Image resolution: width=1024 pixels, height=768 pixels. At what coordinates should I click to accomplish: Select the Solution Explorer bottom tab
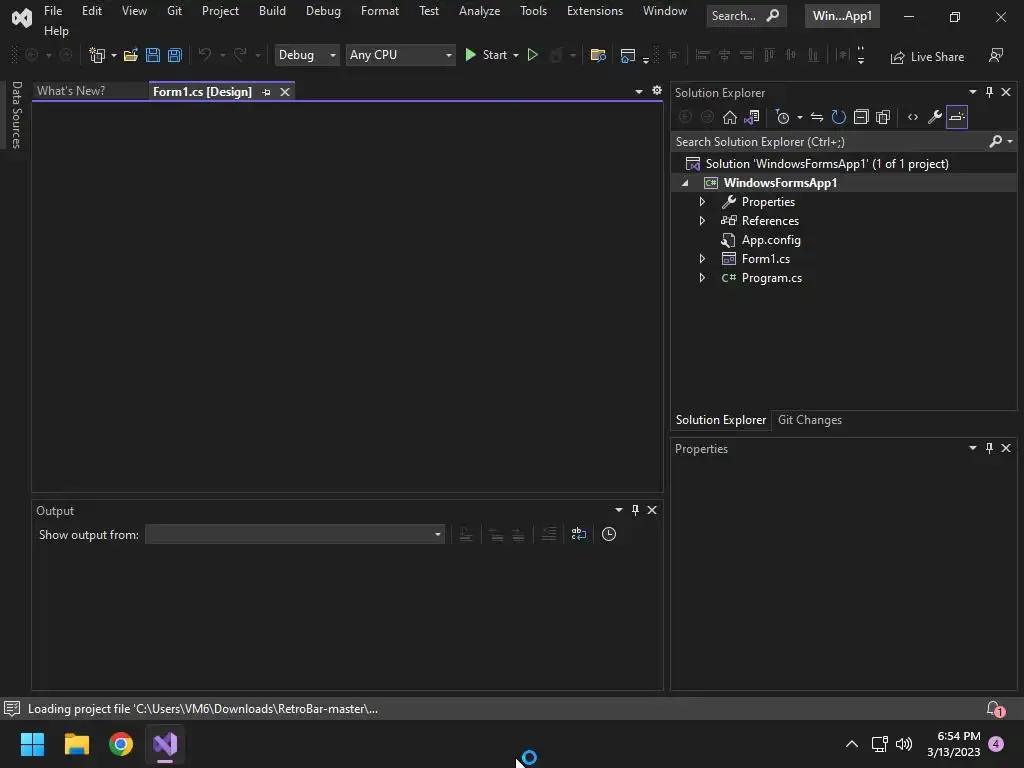click(x=721, y=420)
